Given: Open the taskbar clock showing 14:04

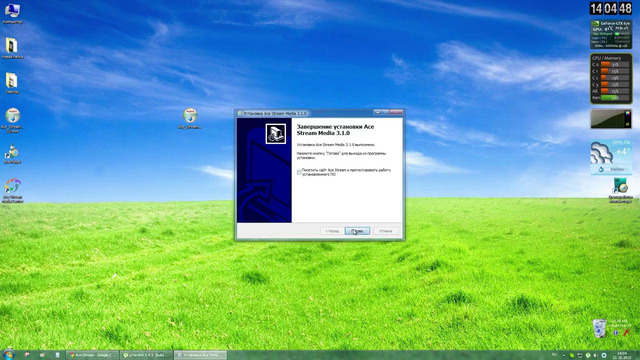Looking at the screenshot, I should coord(622,355).
